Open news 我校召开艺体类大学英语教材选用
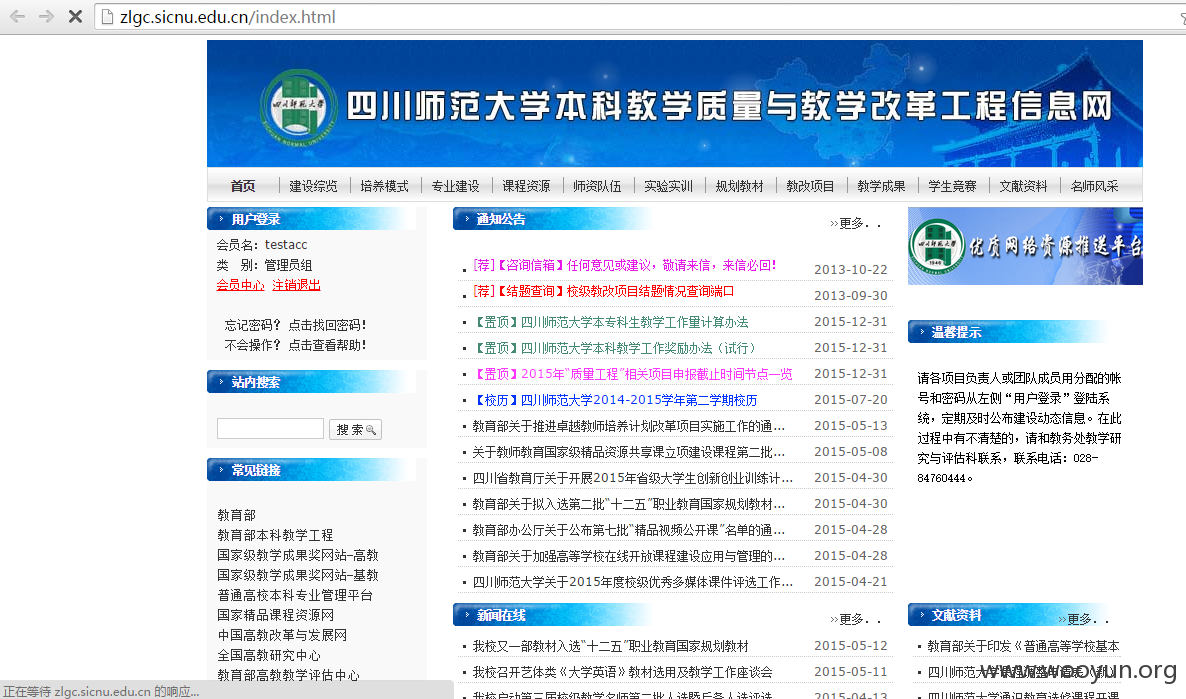 point(622,672)
